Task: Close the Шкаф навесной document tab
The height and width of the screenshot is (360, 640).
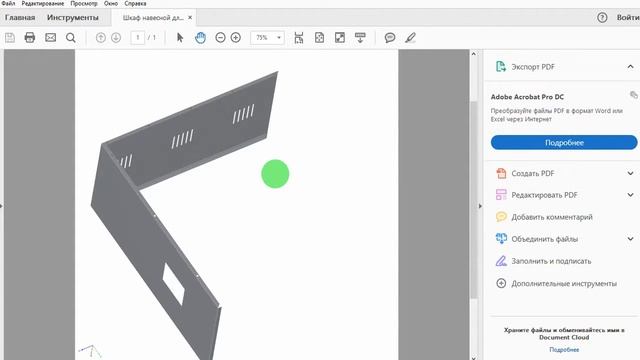Action: click(x=190, y=18)
